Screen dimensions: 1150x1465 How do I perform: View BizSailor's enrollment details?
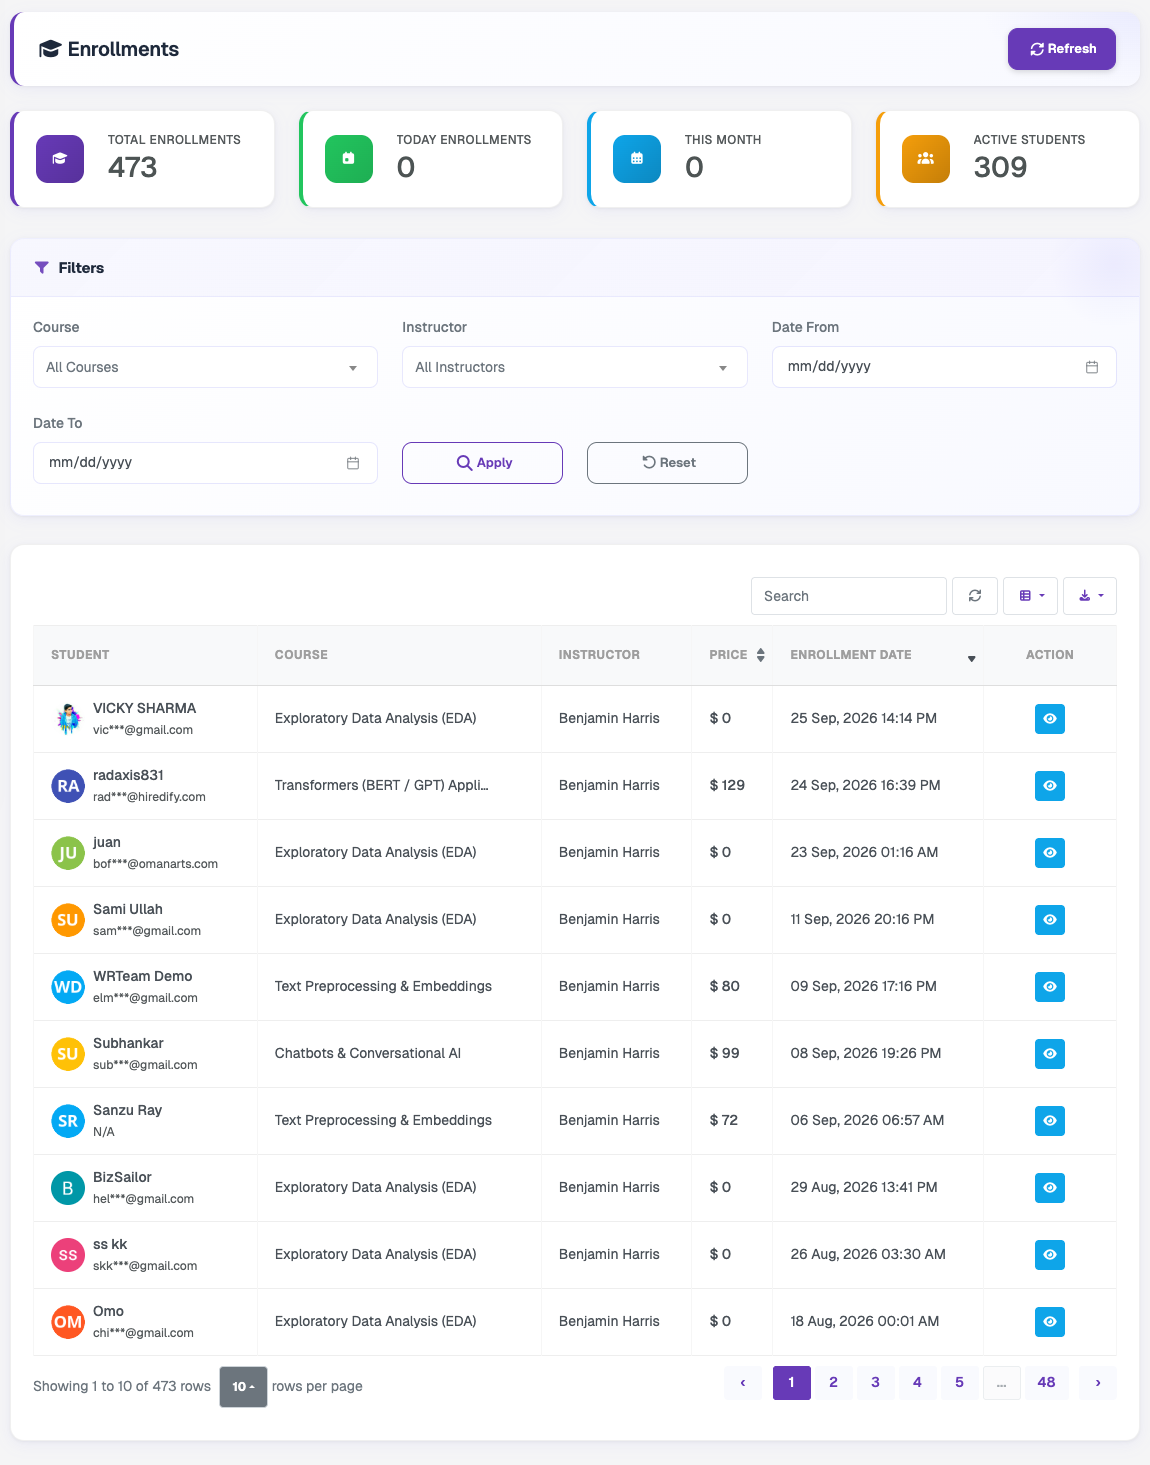pos(1050,1188)
